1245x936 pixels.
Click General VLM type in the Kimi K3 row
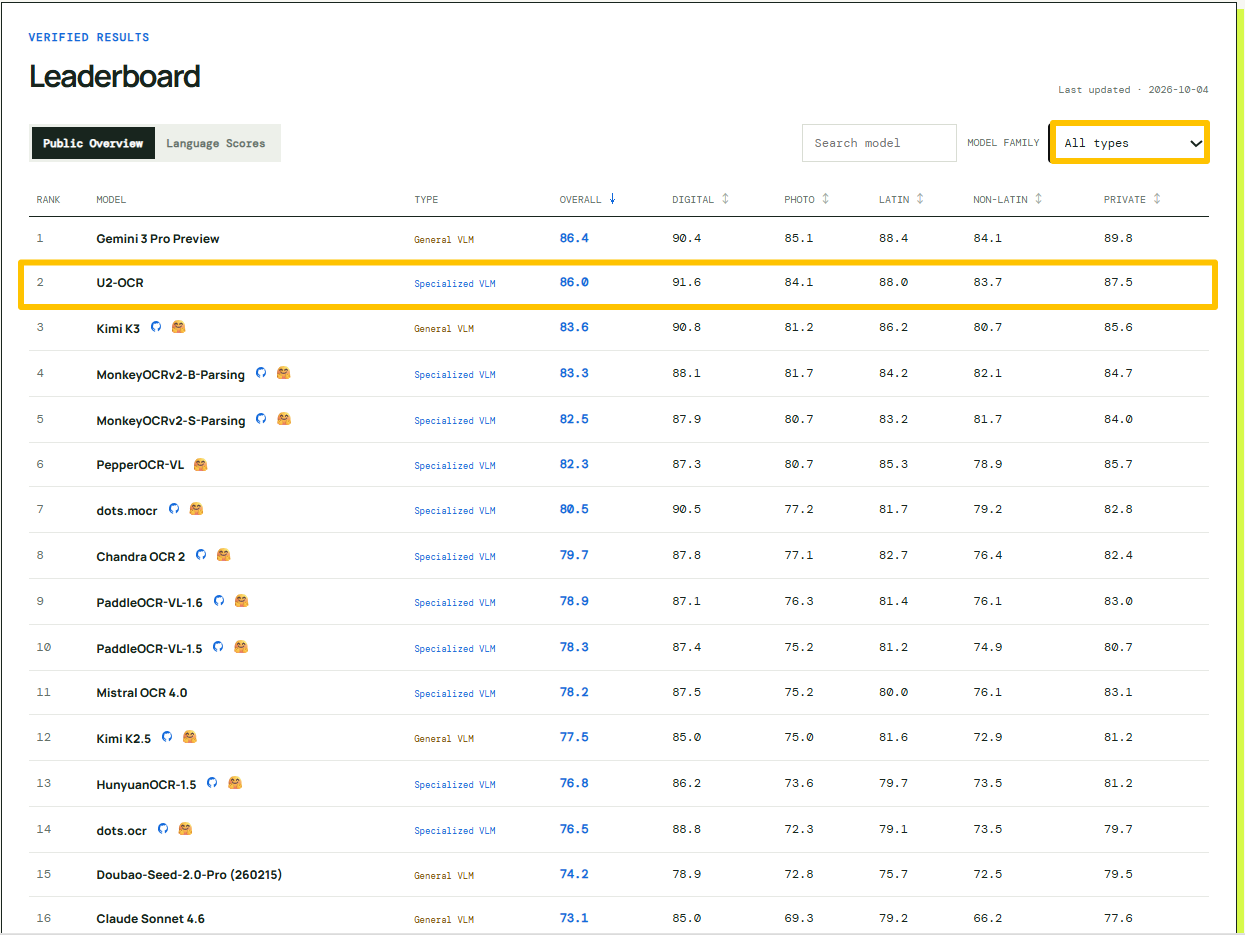444,329
